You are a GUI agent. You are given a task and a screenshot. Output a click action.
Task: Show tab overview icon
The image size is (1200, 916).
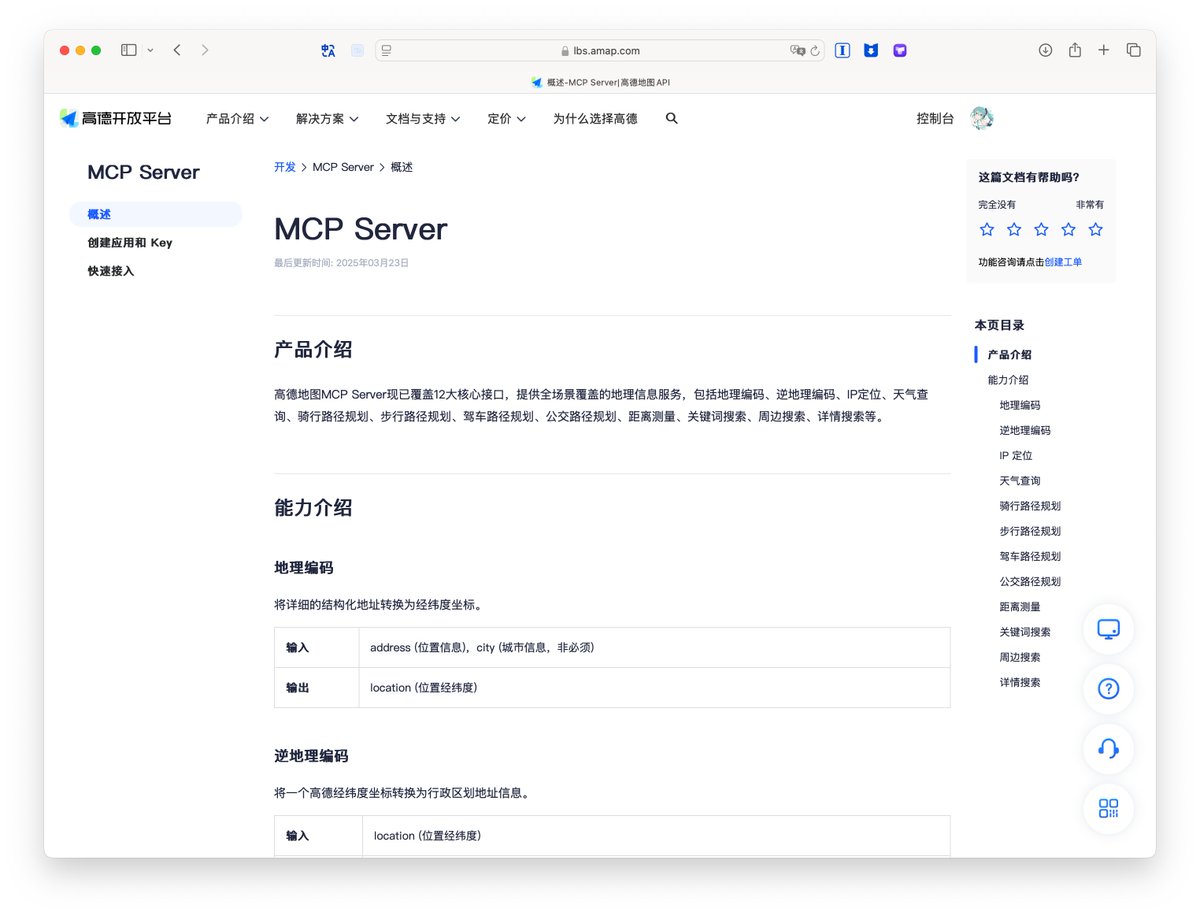[1134, 50]
